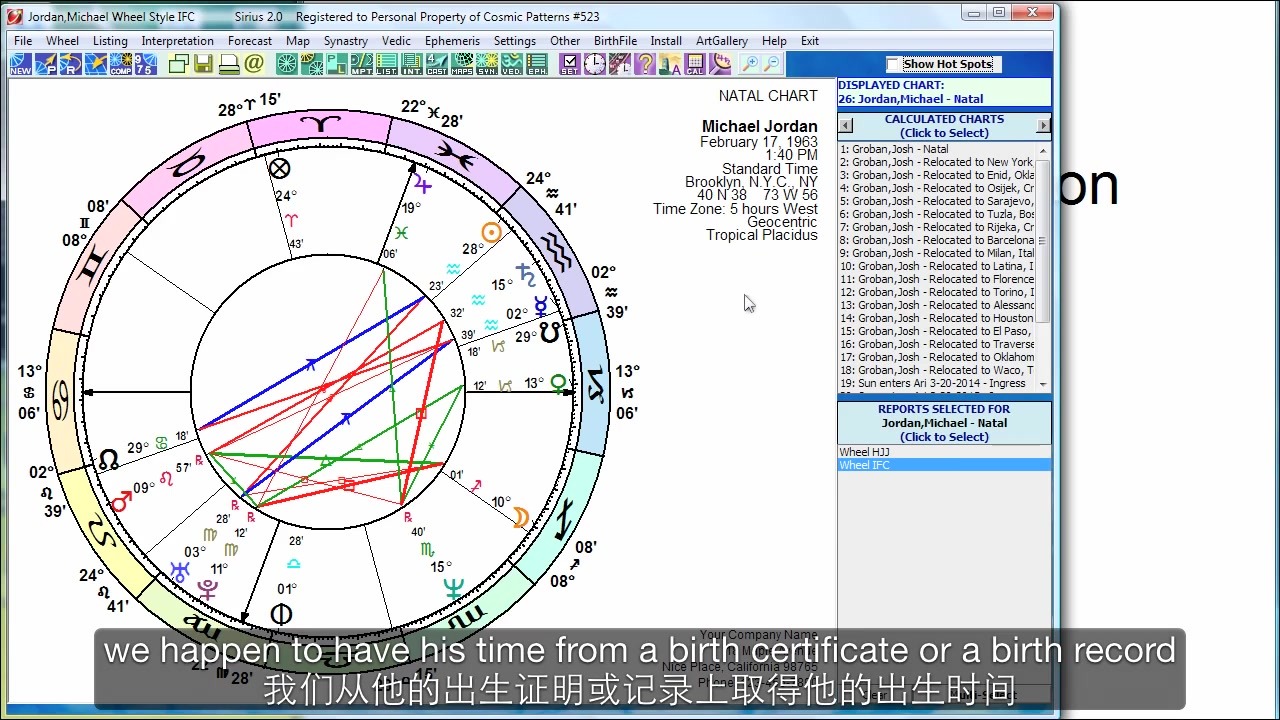This screenshot has width=1280, height=720.
Task: Select 'Wheel HJJ' report
Action: [944, 452]
